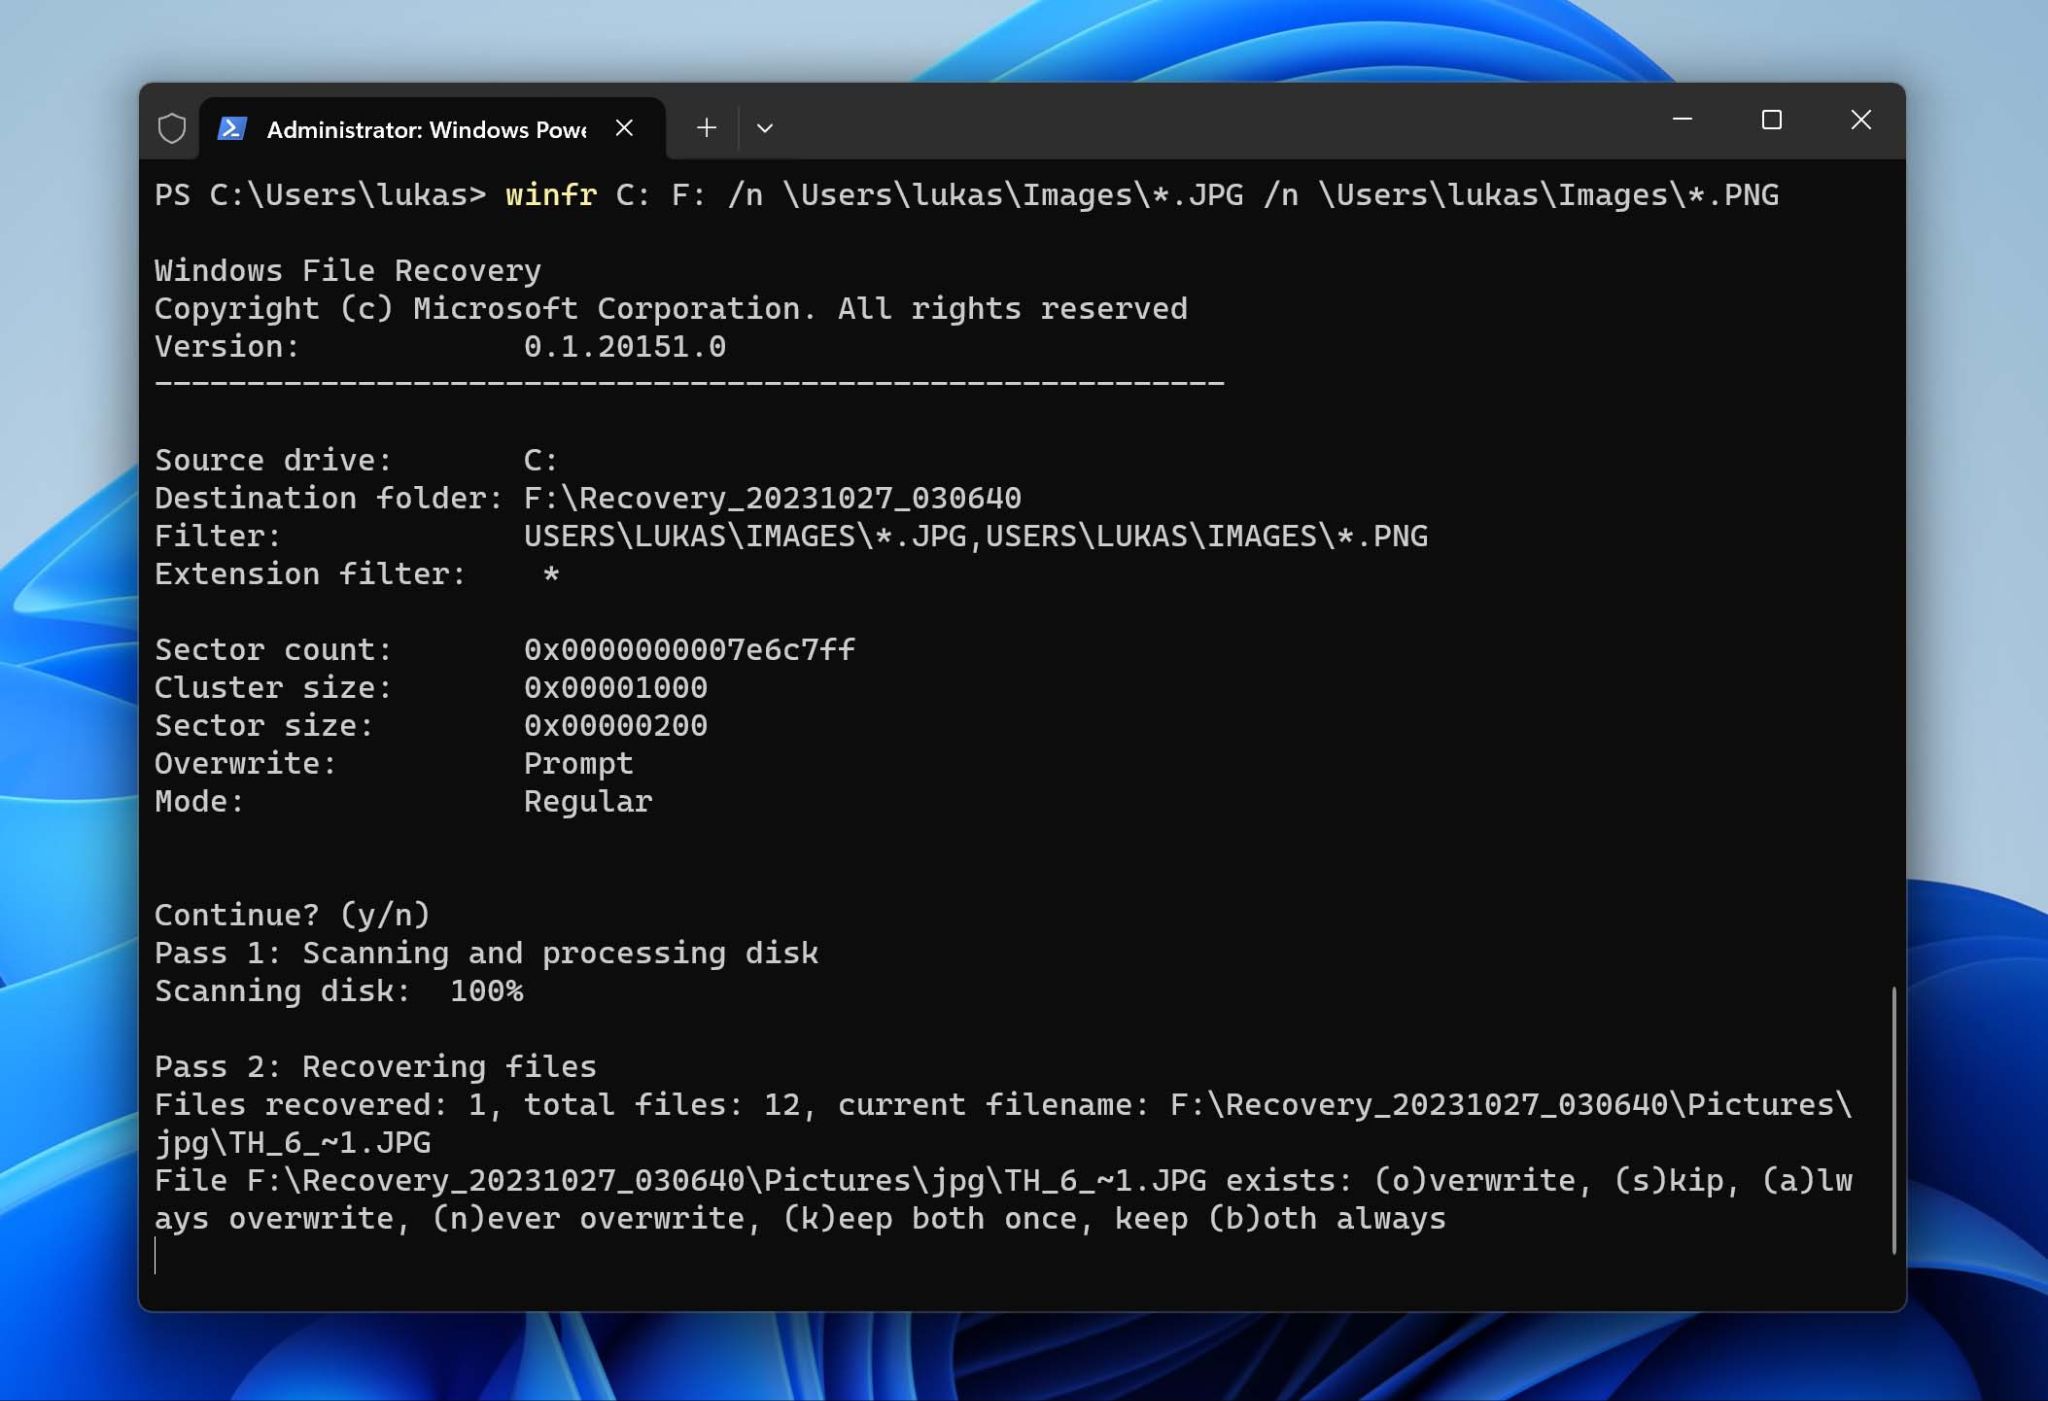Click the PowerShell icon on the tab
The width and height of the screenshot is (2048, 1401).
pyautogui.click(x=232, y=128)
